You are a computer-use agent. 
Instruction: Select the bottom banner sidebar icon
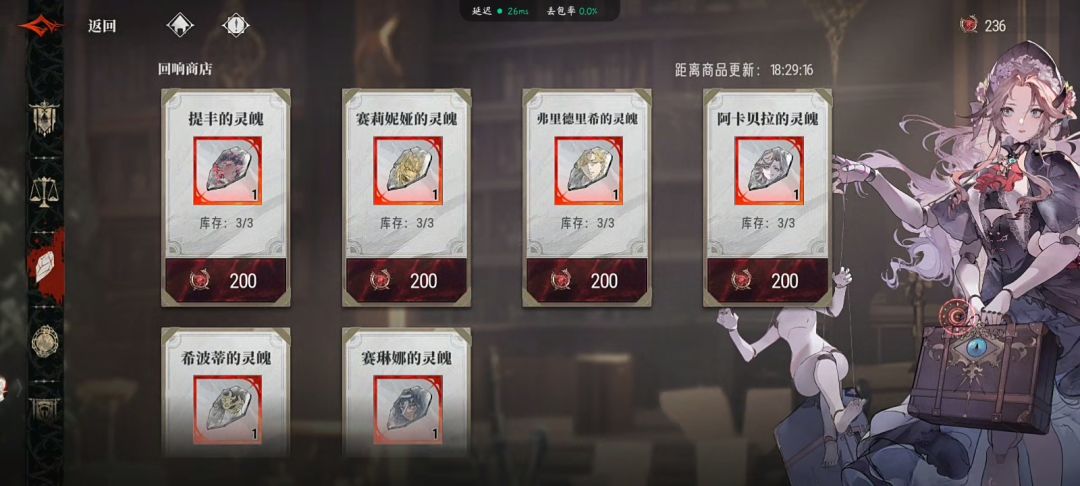(x=45, y=409)
